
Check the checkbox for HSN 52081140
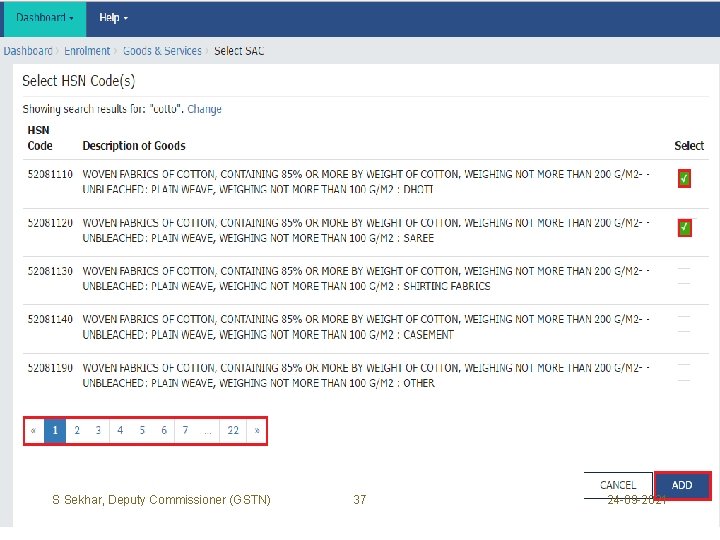pos(684,324)
